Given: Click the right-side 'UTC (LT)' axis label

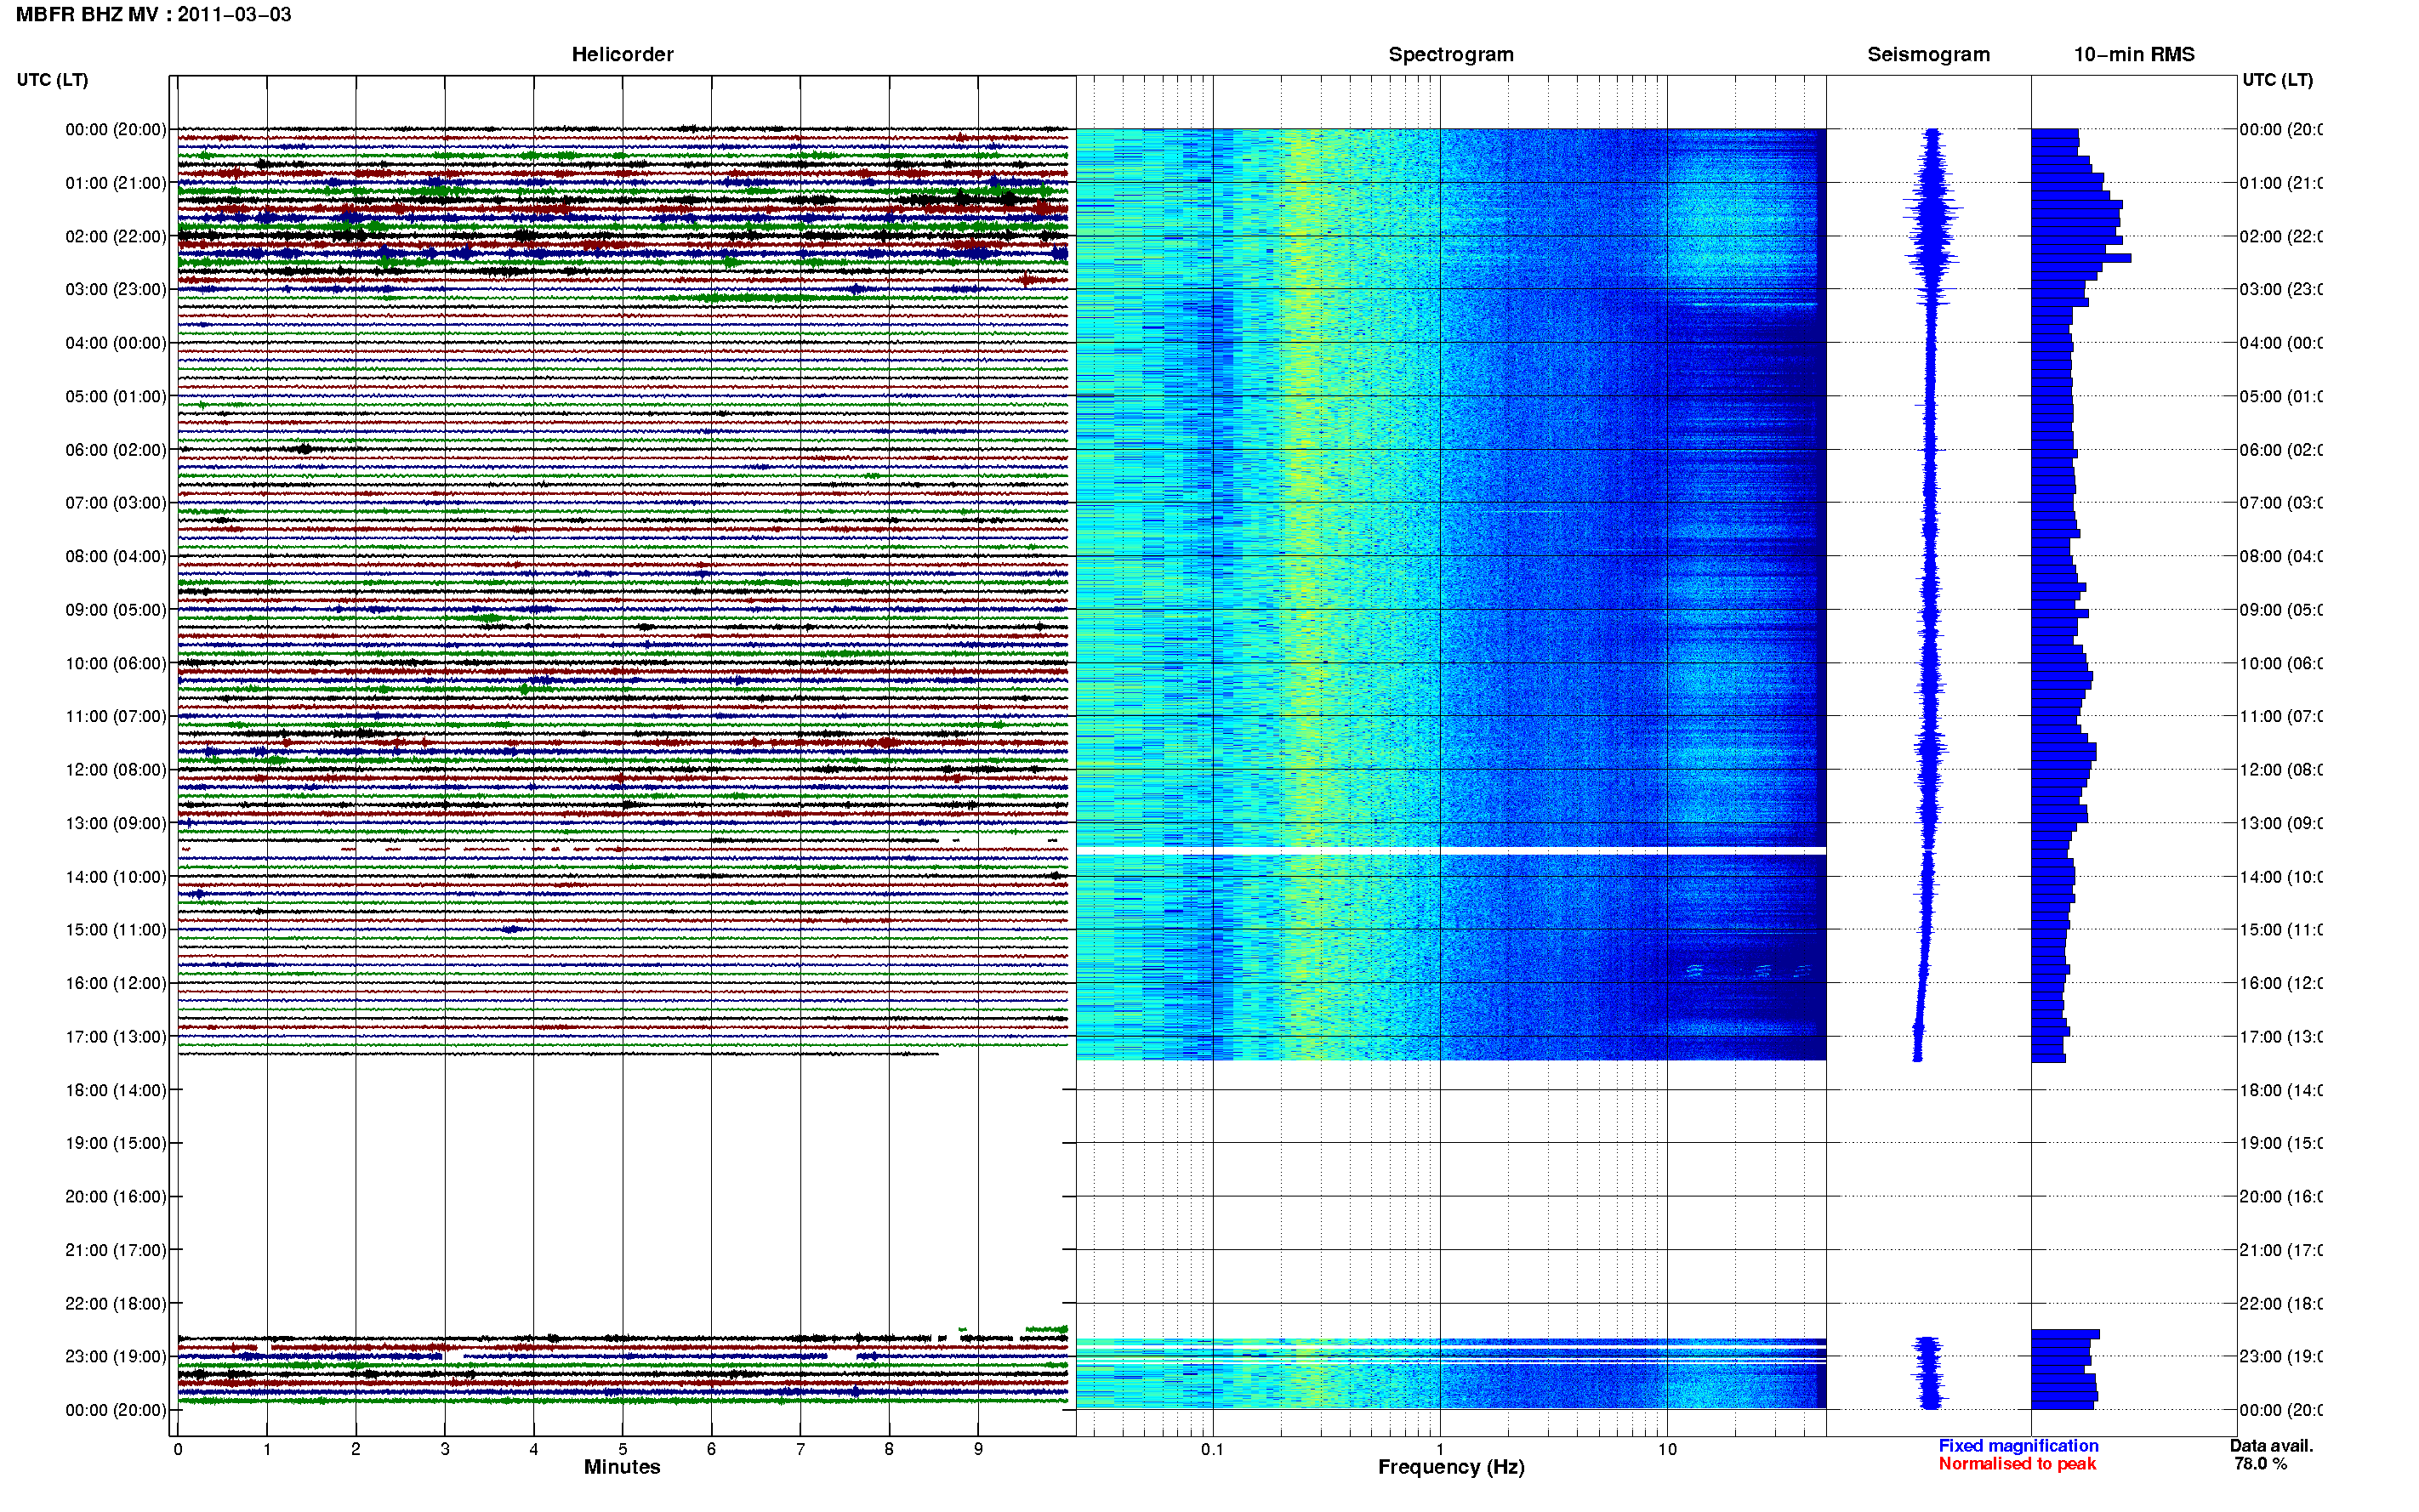Looking at the screenshot, I should click(x=2277, y=80).
